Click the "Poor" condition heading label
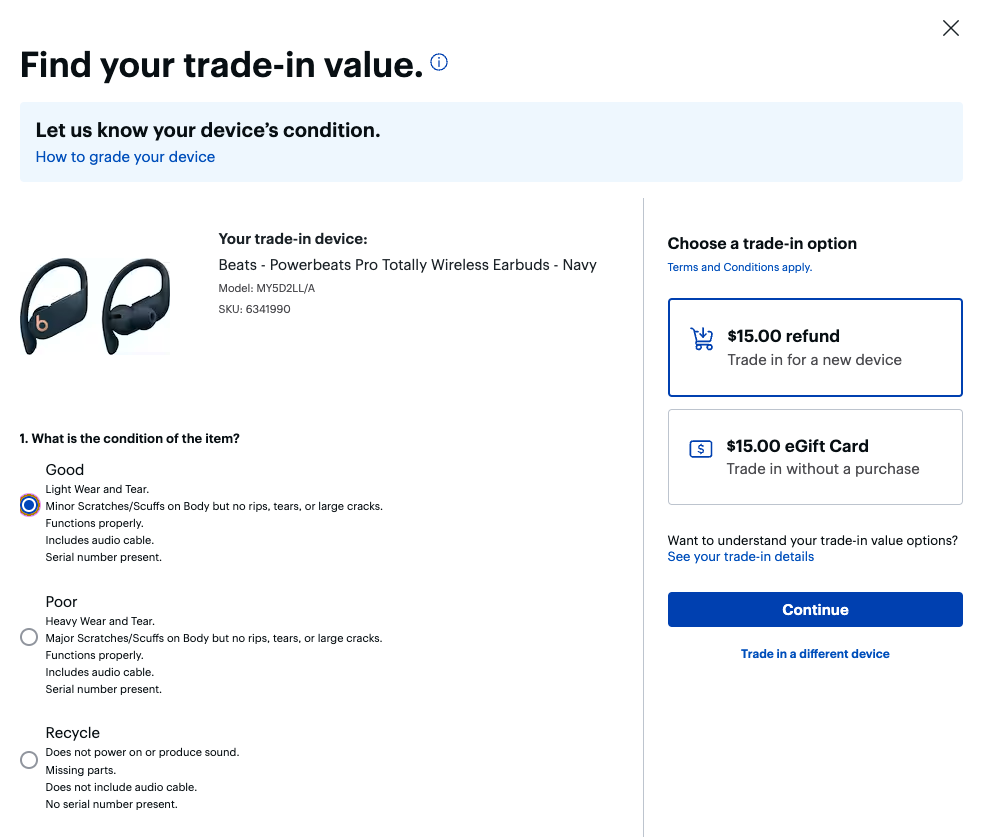Screen dimensions: 982x837 (x=62, y=602)
